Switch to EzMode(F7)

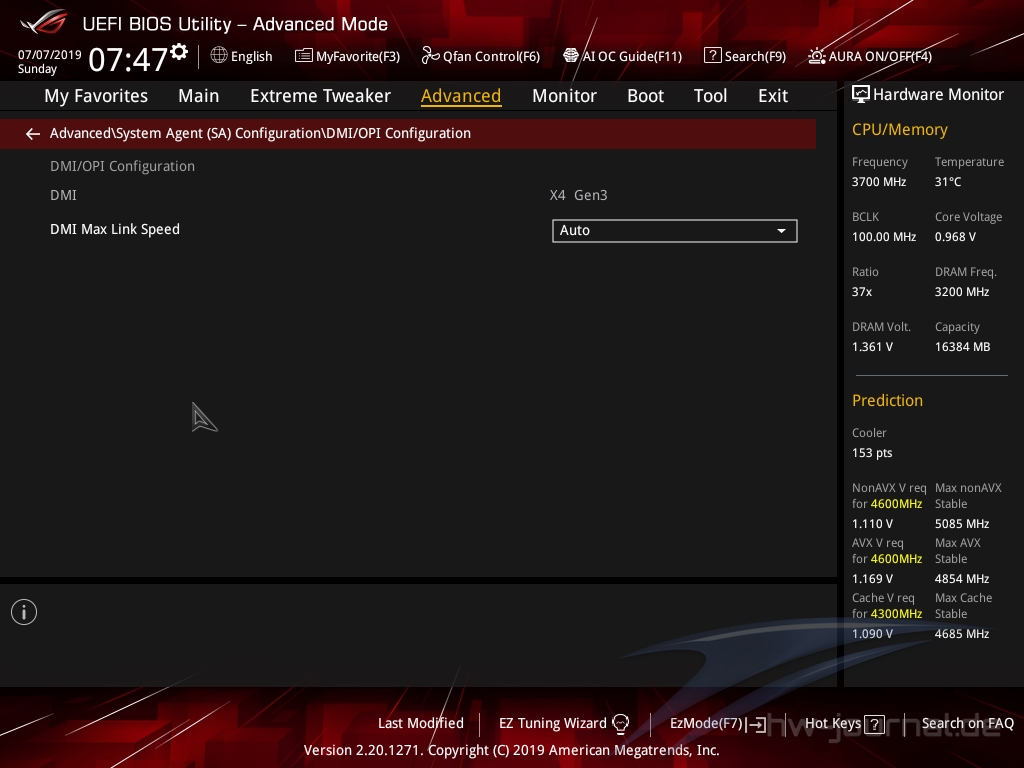(x=718, y=724)
